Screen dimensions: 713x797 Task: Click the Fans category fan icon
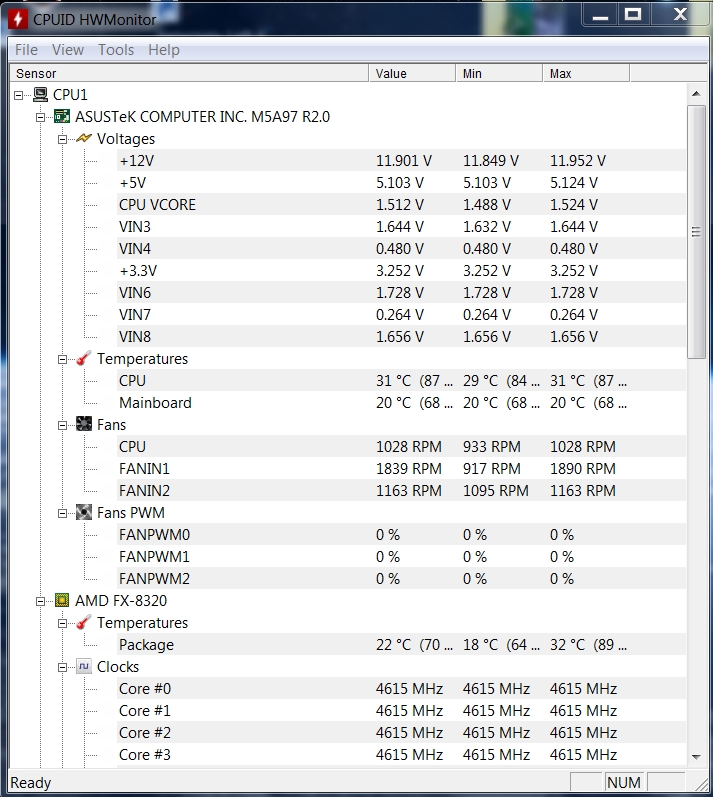pyautogui.click(x=84, y=424)
